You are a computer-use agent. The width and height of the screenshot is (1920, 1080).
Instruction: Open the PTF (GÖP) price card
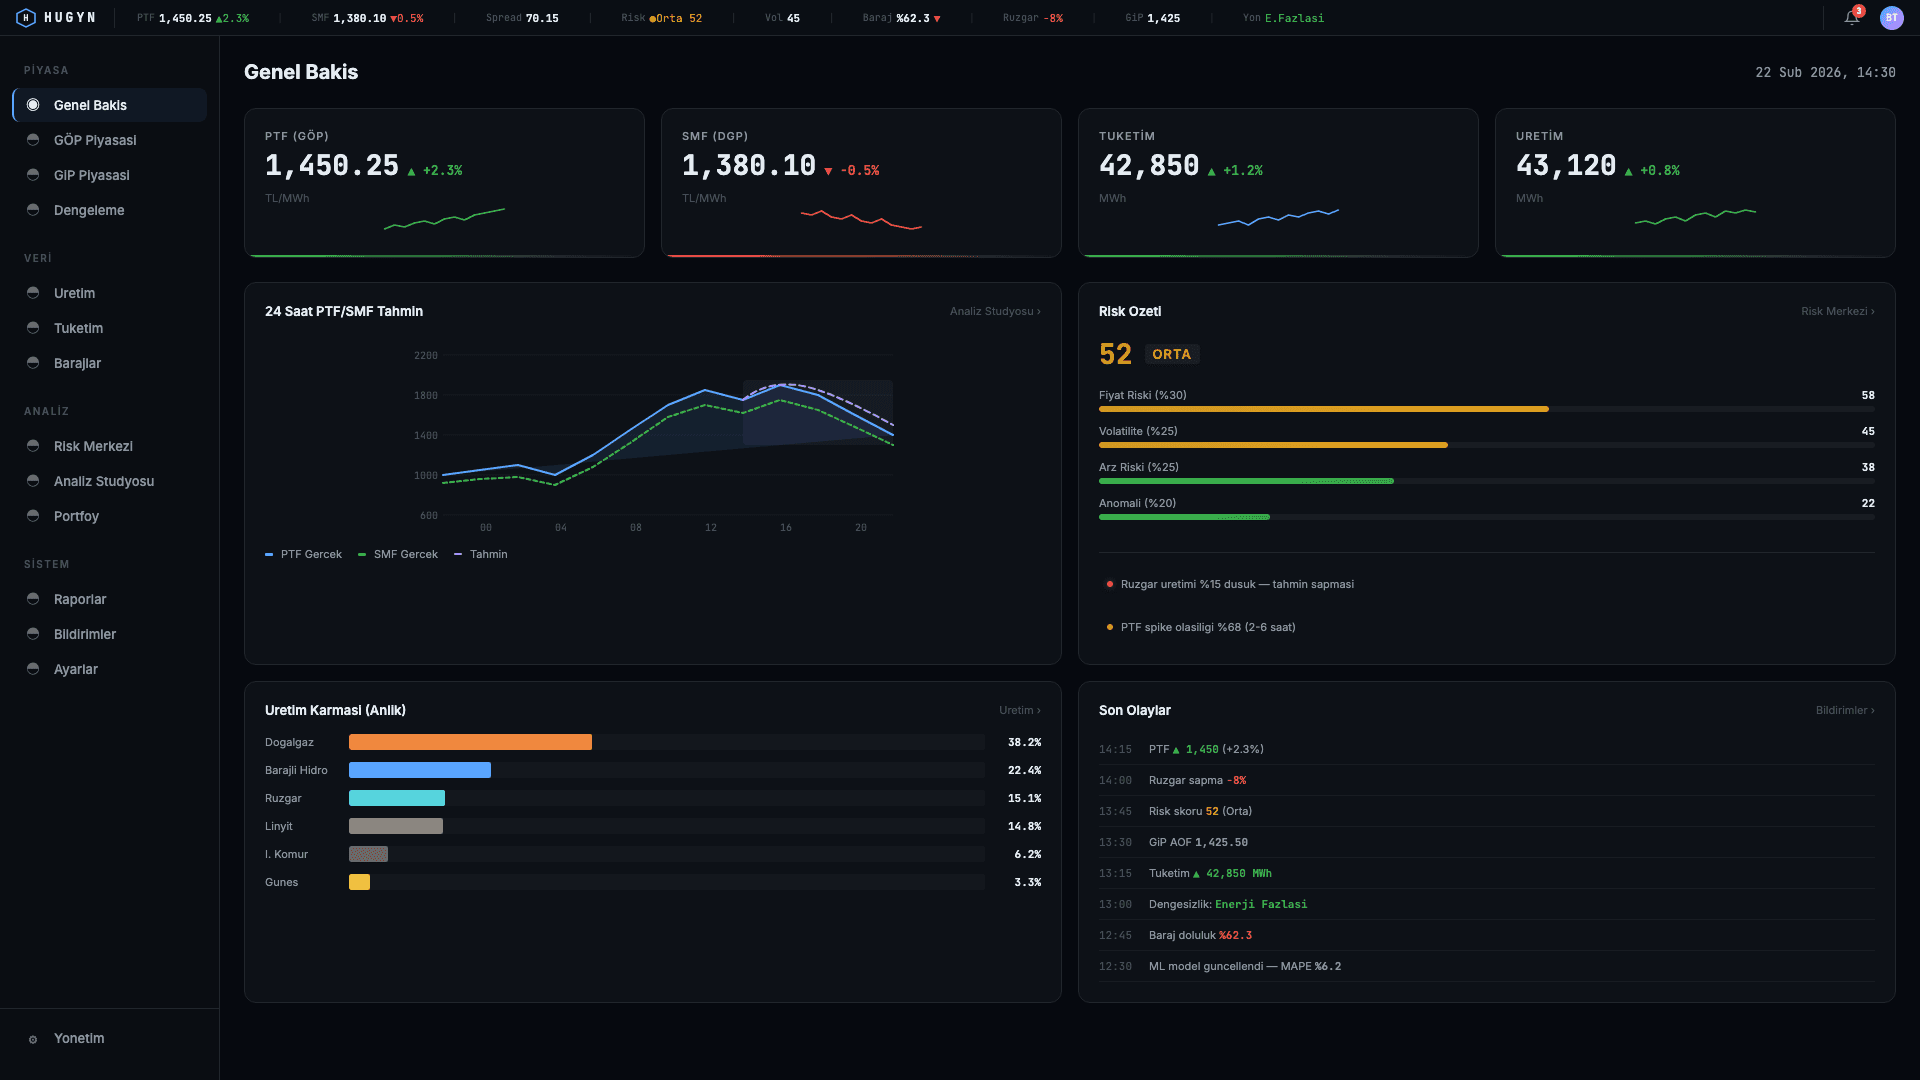pos(444,183)
